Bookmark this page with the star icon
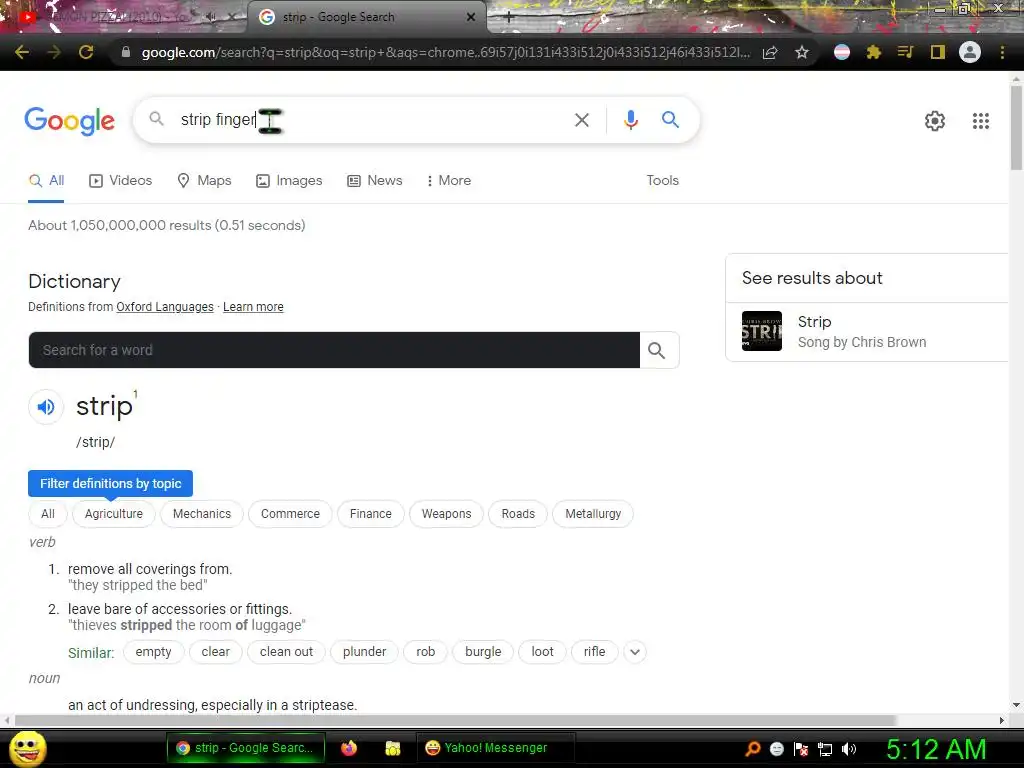The height and width of the screenshot is (768, 1024). point(802,52)
